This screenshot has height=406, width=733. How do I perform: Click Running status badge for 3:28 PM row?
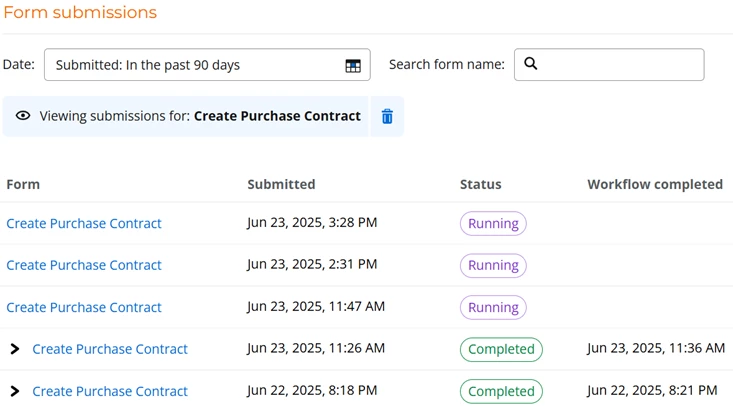pos(493,223)
